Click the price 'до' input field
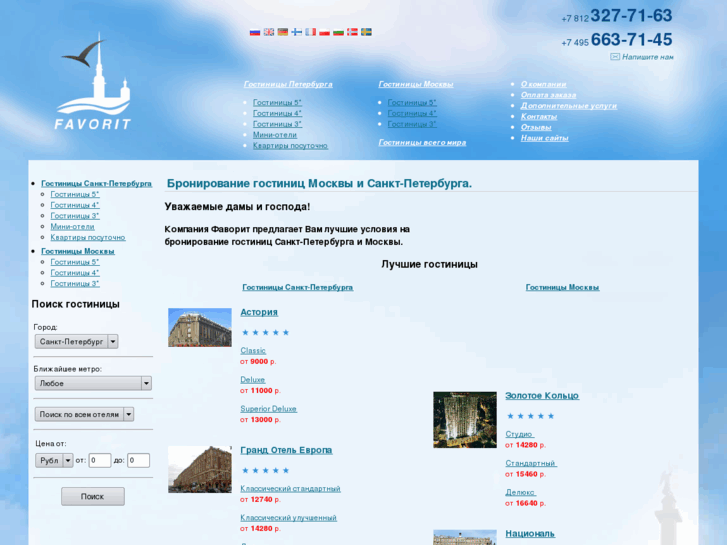The height and width of the screenshot is (545, 727). tap(138, 461)
